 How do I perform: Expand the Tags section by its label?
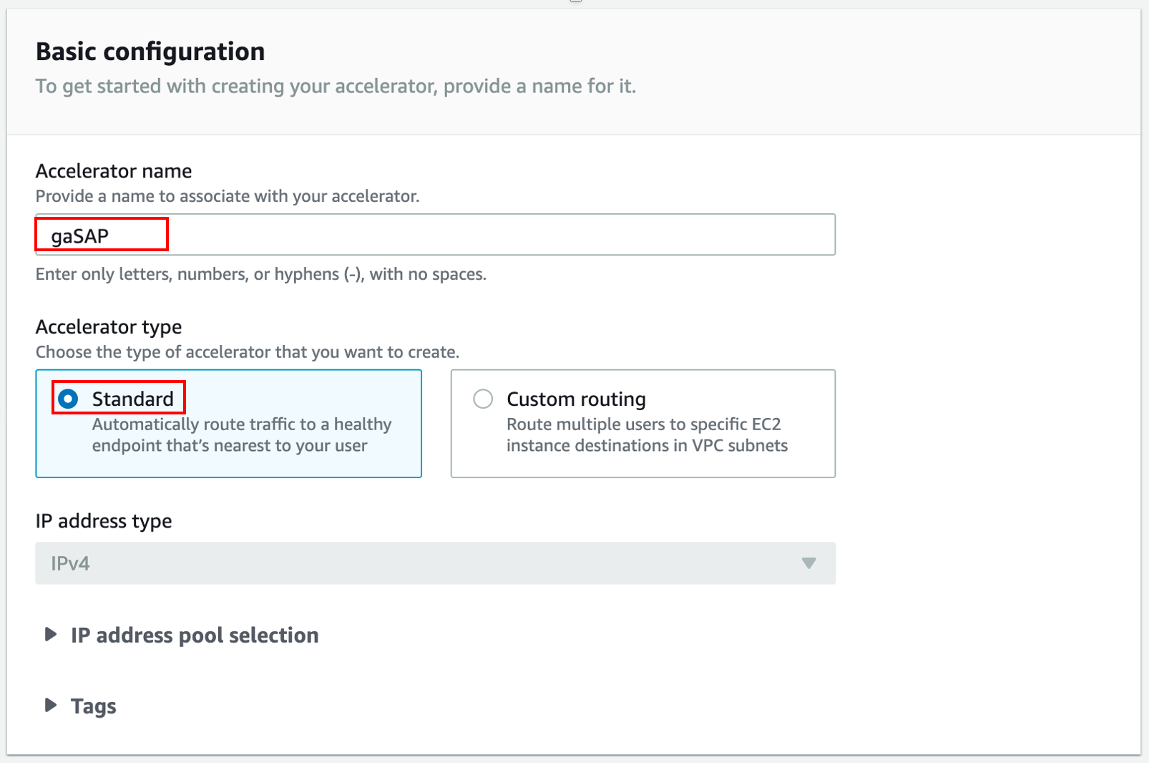pyautogui.click(x=94, y=706)
